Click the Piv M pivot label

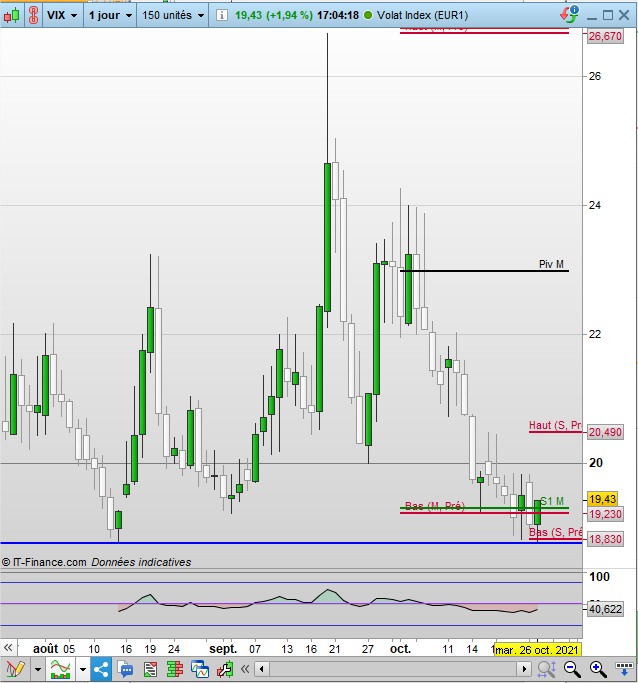551,264
